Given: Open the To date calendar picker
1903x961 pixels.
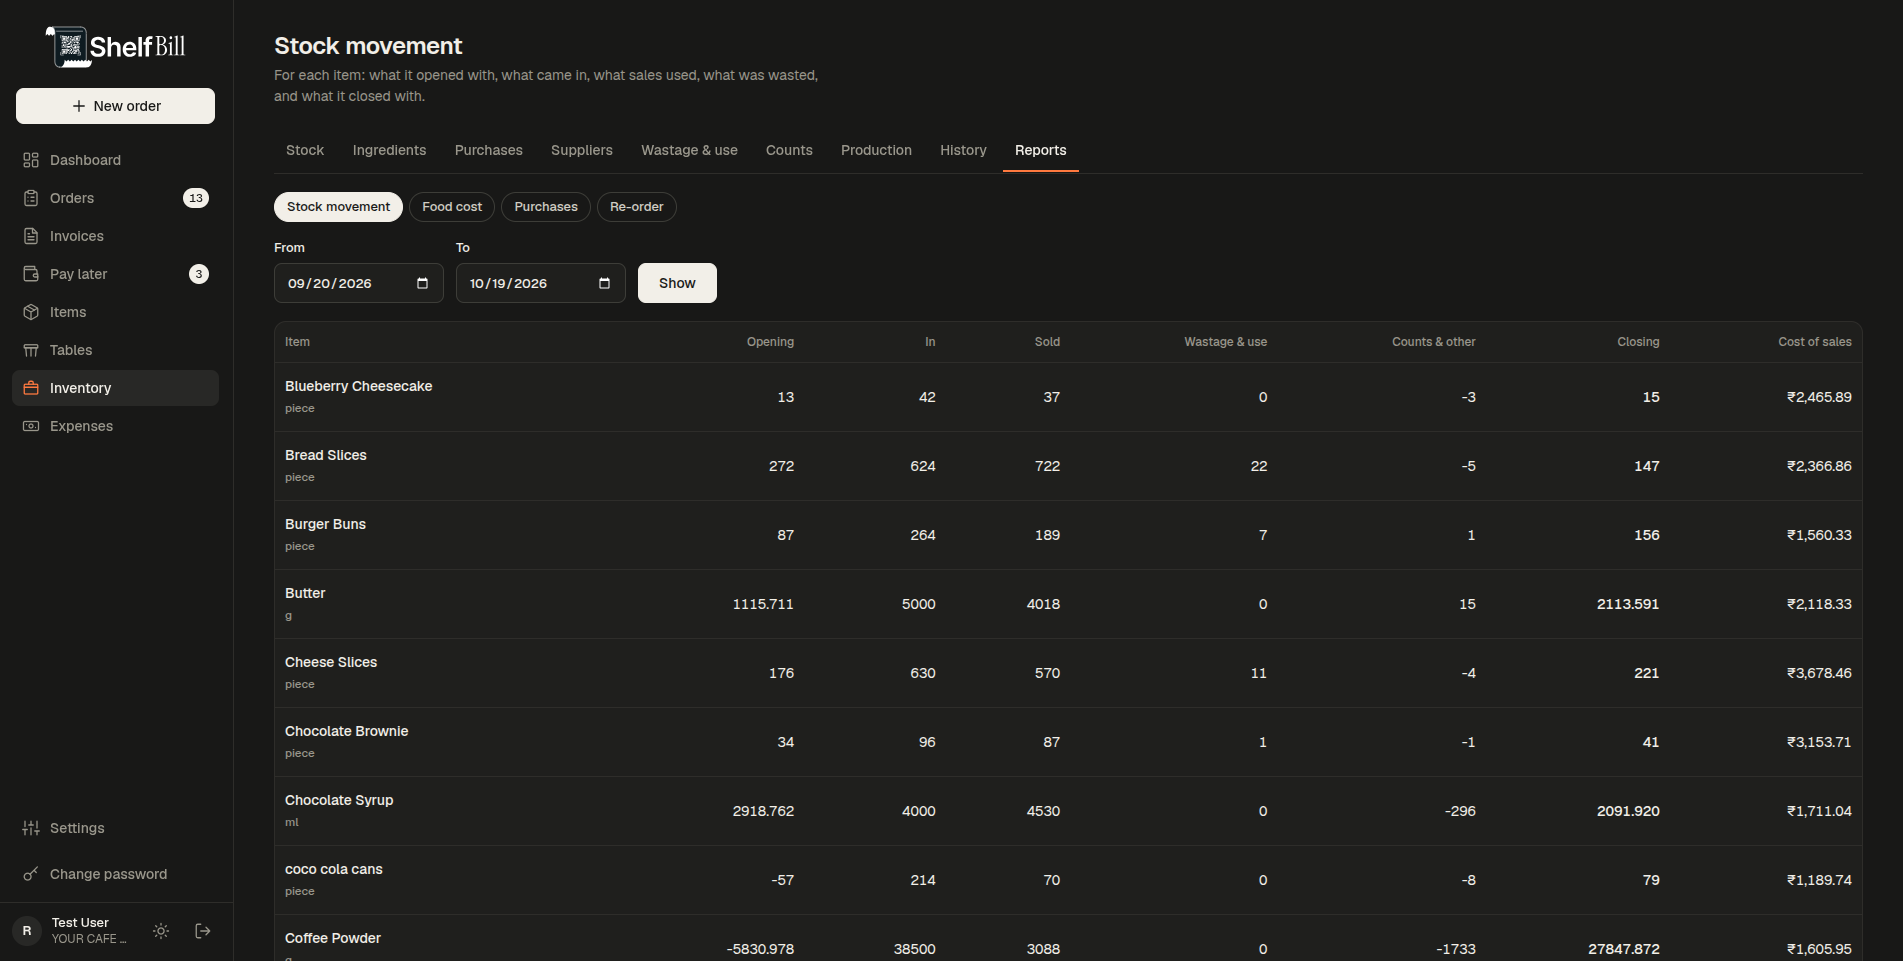Looking at the screenshot, I should click(604, 284).
